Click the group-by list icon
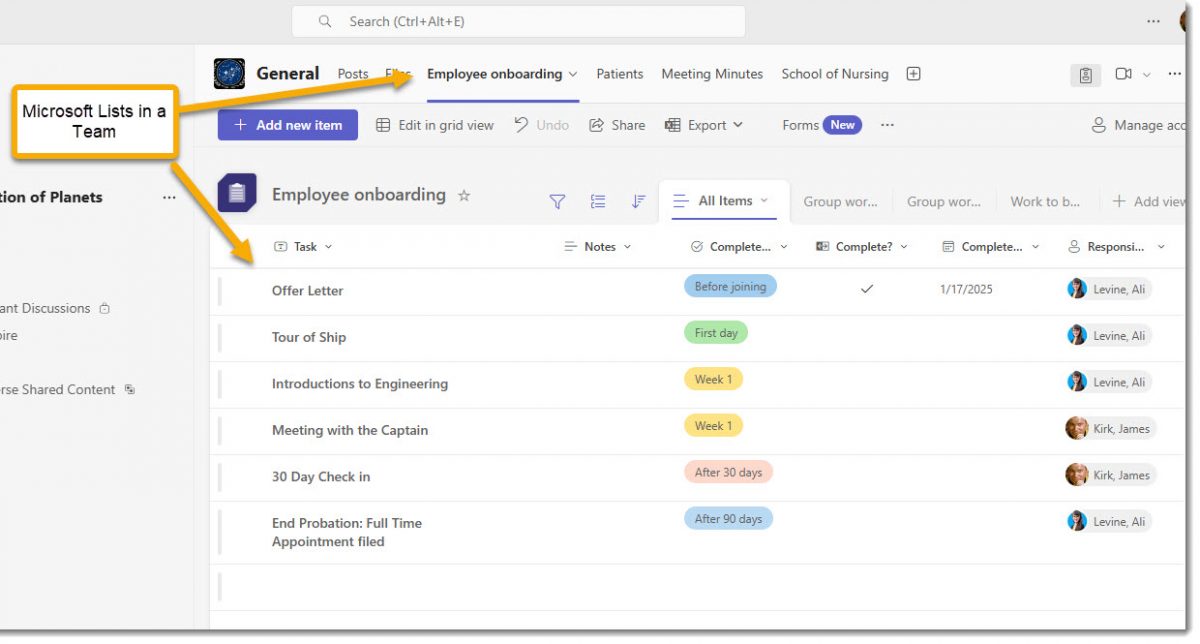1200x644 pixels. 598,201
